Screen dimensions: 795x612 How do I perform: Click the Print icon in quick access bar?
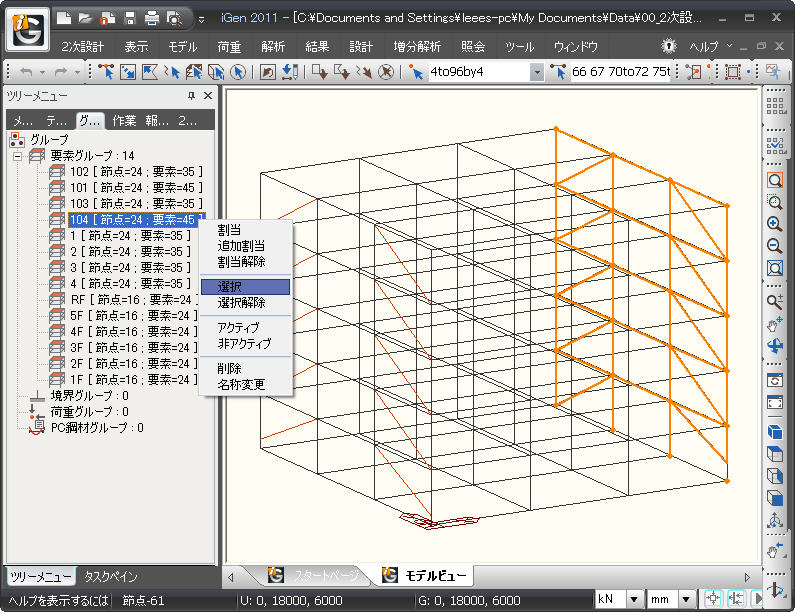pos(152,17)
